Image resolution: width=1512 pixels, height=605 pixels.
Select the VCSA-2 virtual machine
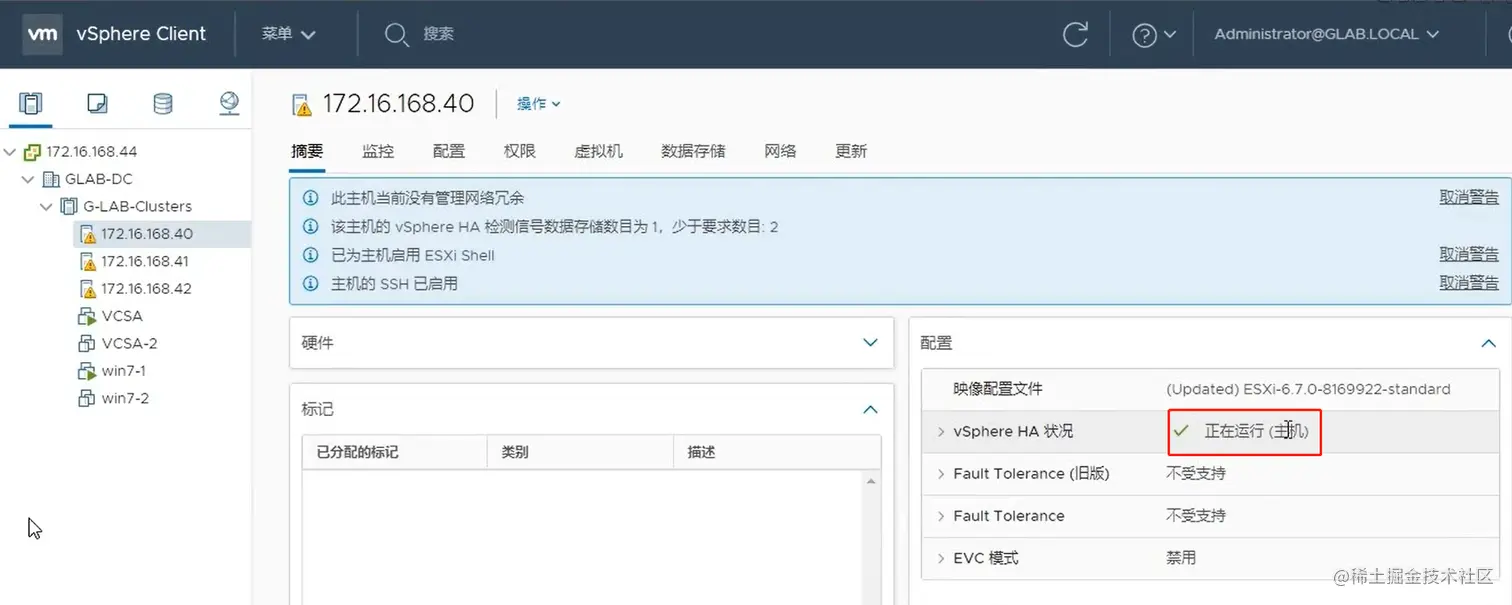tap(129, 343)
